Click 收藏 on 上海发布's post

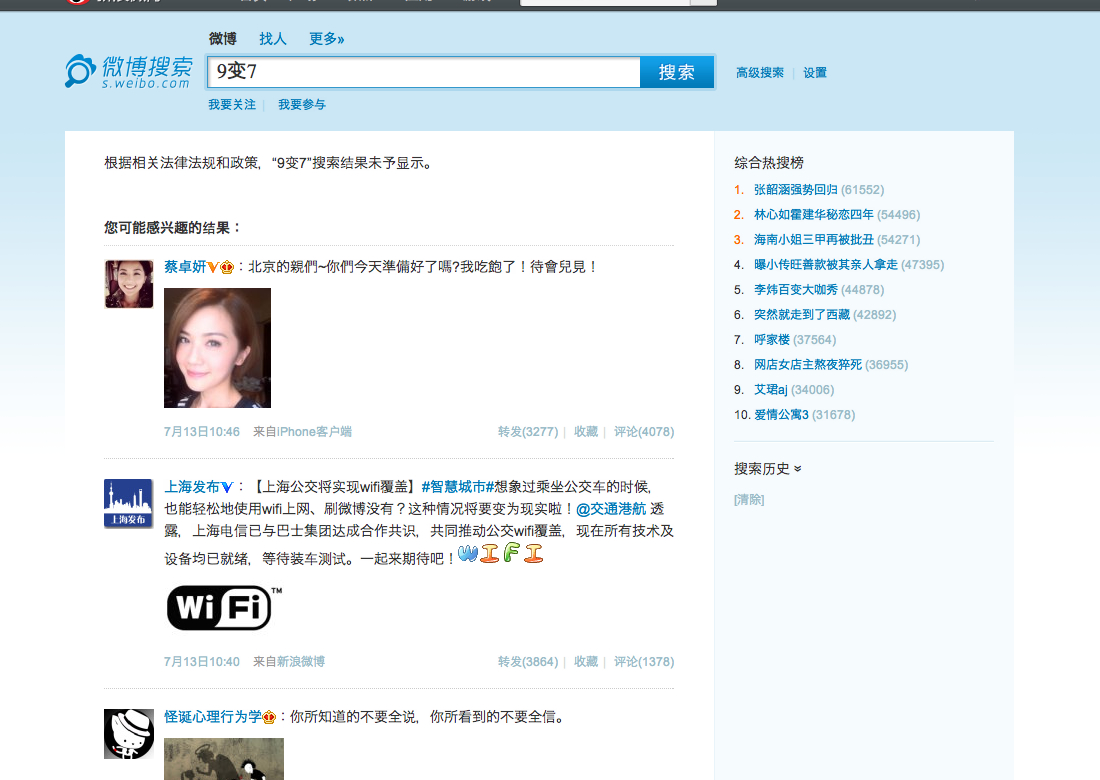[x=586, y=661]
